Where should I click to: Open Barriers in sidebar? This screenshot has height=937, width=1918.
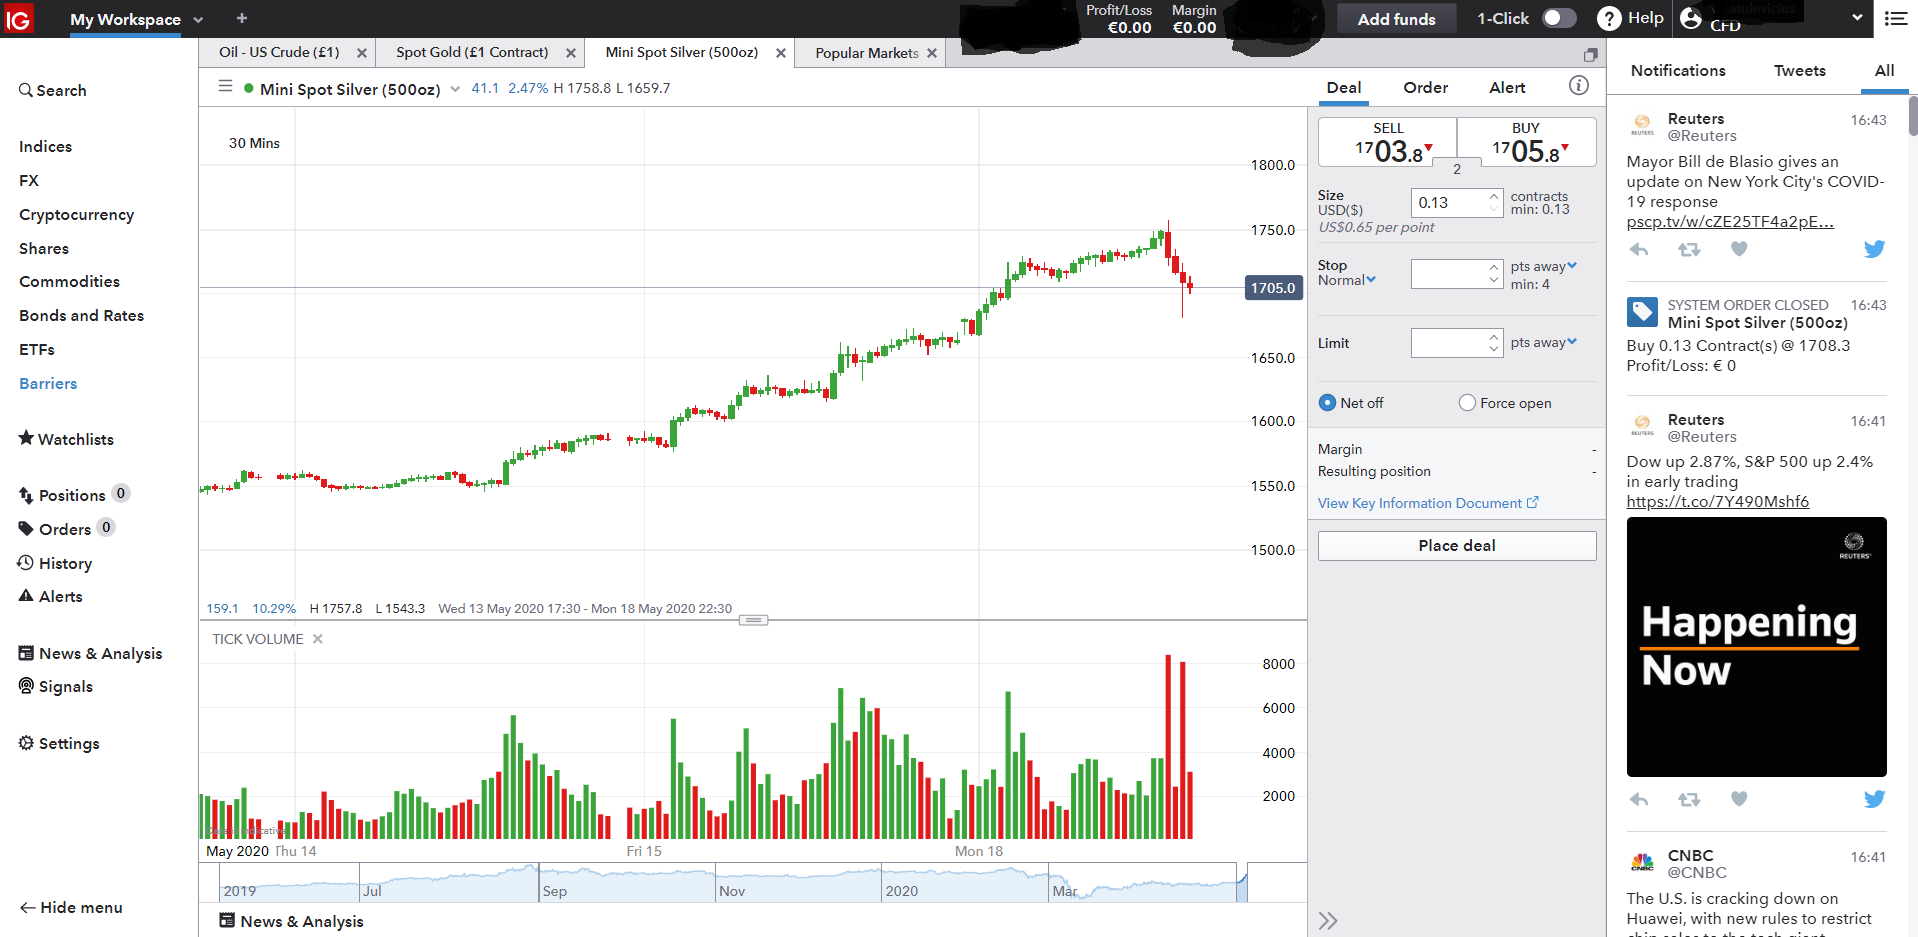(x=48, y=383)
